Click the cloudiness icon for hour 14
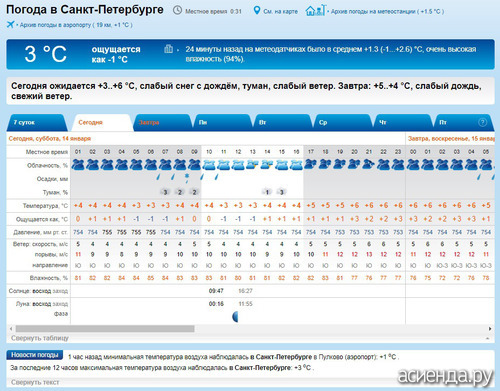 click(x=267, y=165)
